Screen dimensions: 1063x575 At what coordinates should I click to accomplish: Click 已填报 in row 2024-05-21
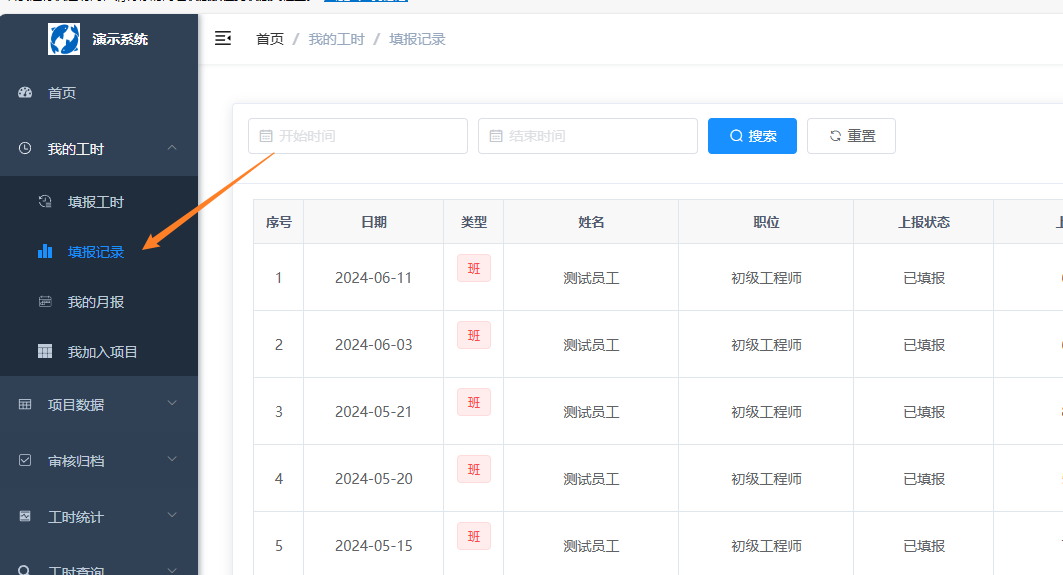[x=924, y=412]
